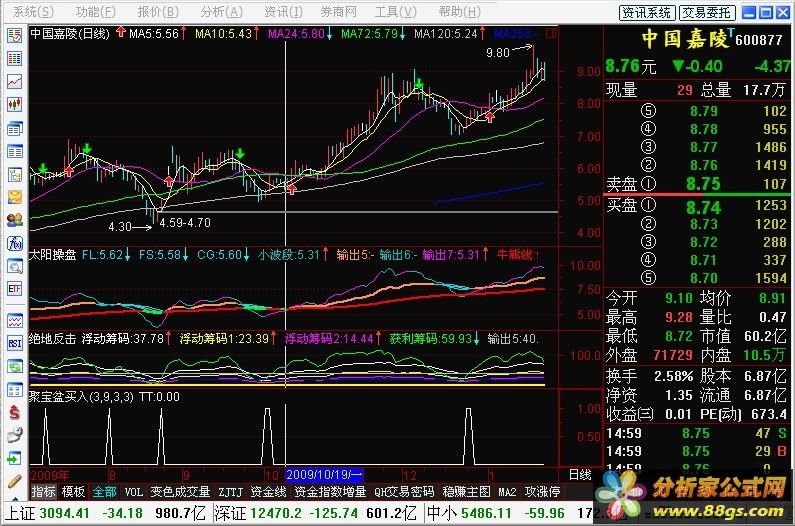The image size is (795, 526).
Task: Click the 交易委托 button
Action: tap(707, 13)
